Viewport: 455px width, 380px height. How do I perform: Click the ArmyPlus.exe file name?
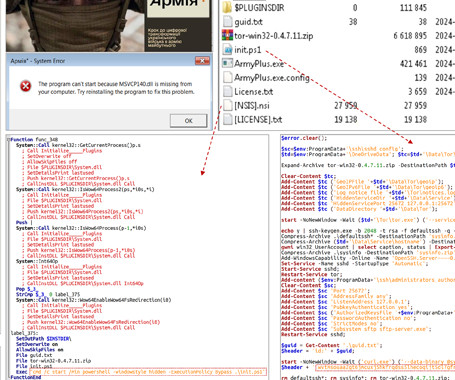click(259, 63)
